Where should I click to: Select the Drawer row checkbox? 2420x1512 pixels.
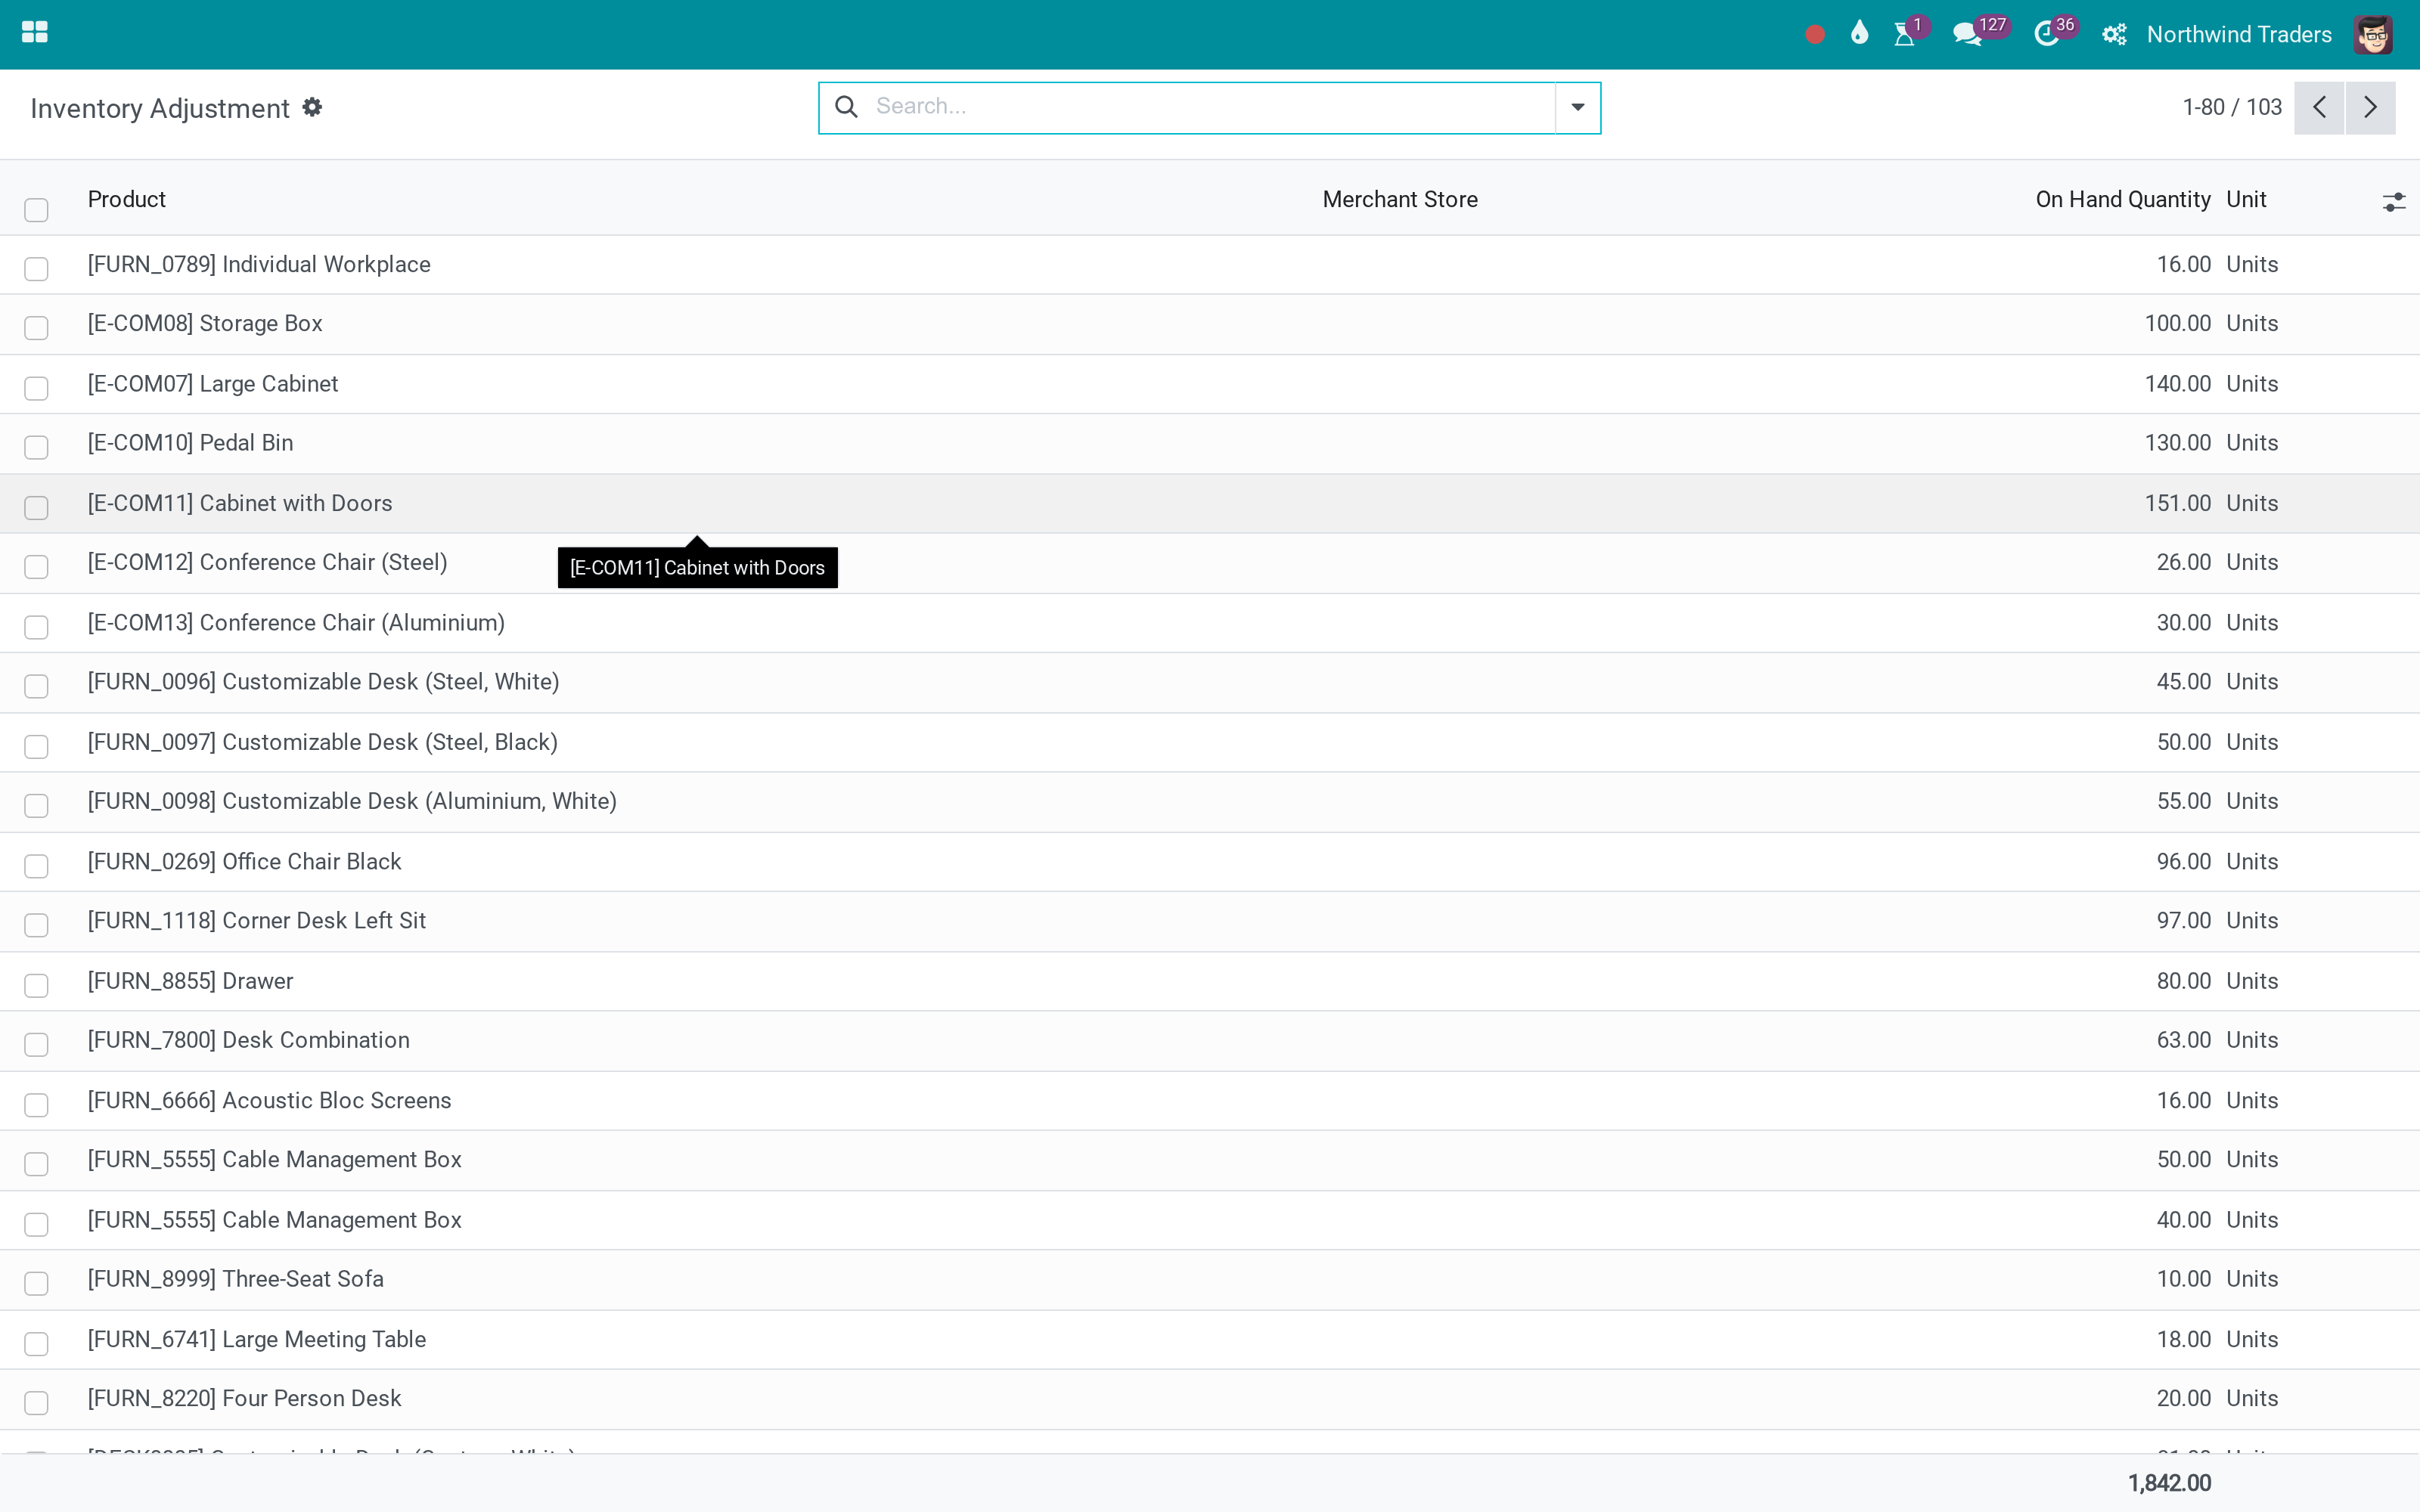coord(36,985)
